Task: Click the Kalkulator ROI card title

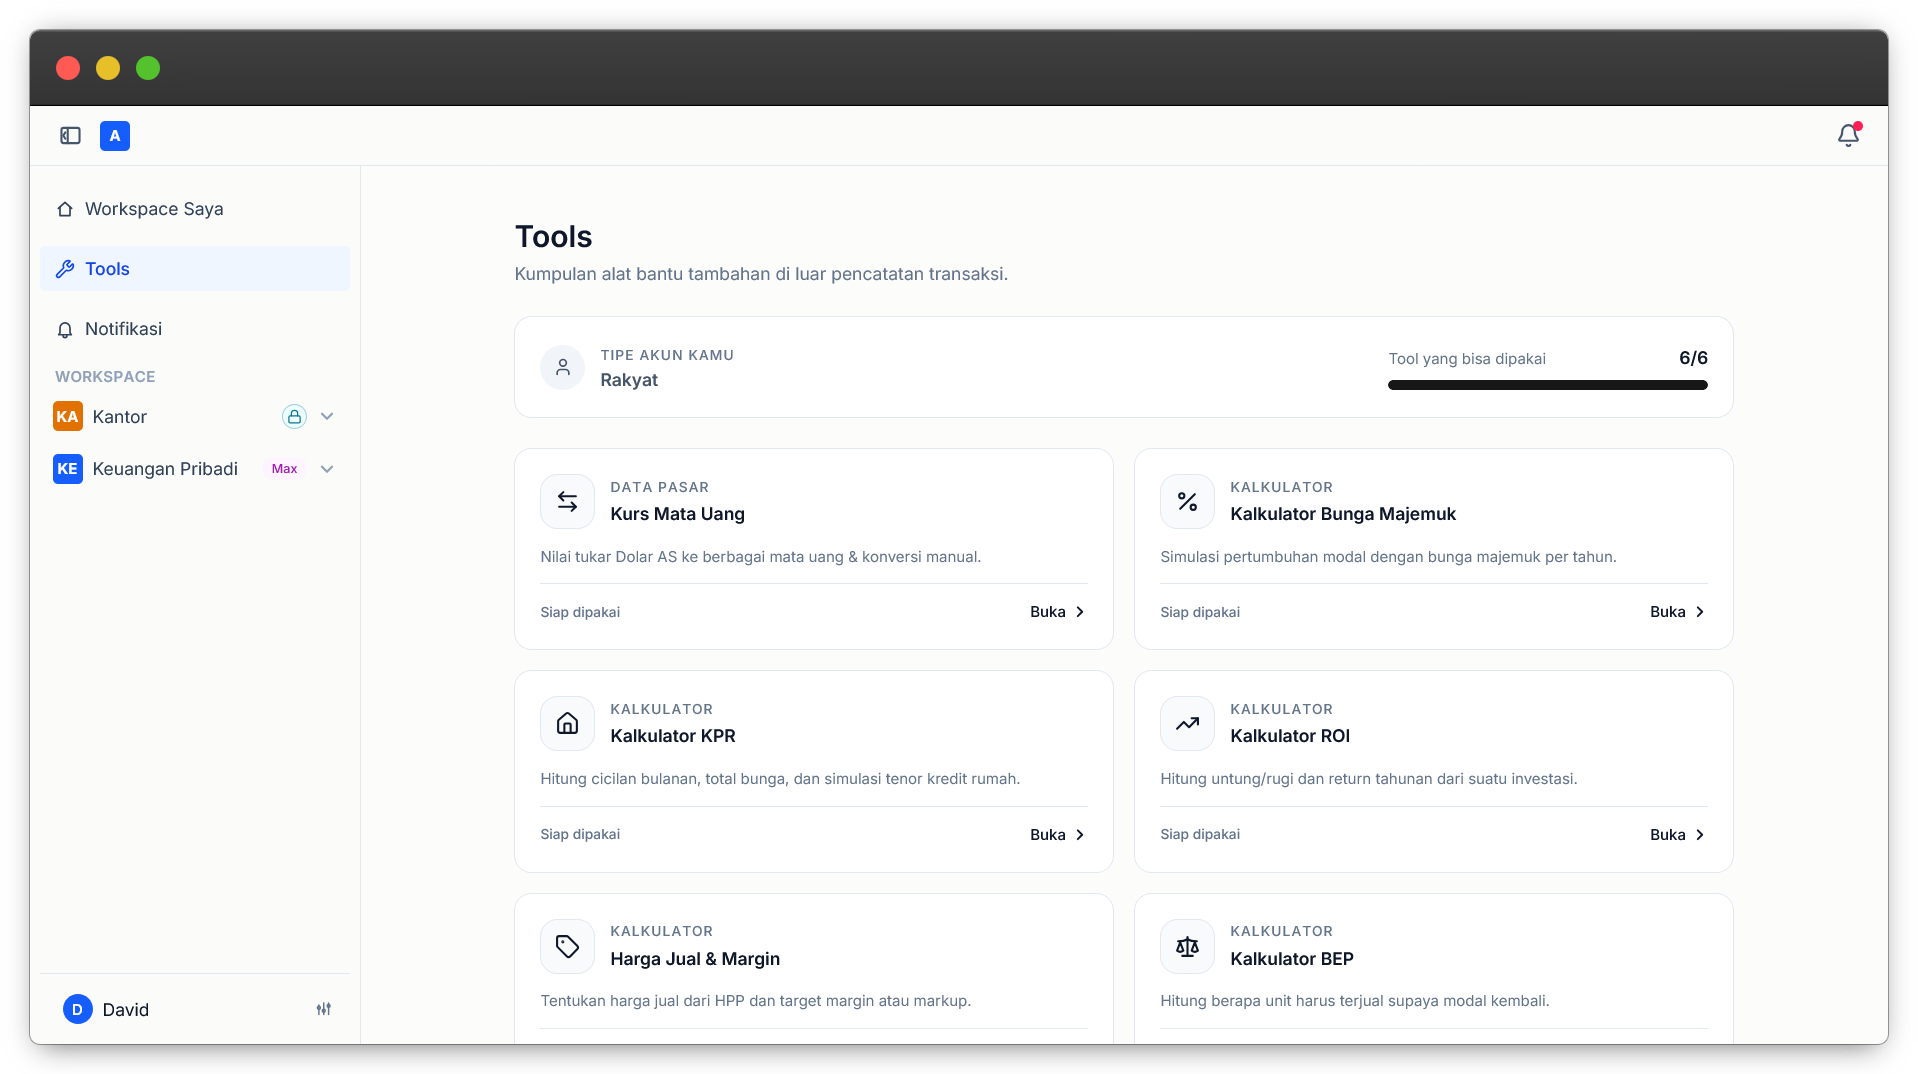Action: click(1290, 736)
